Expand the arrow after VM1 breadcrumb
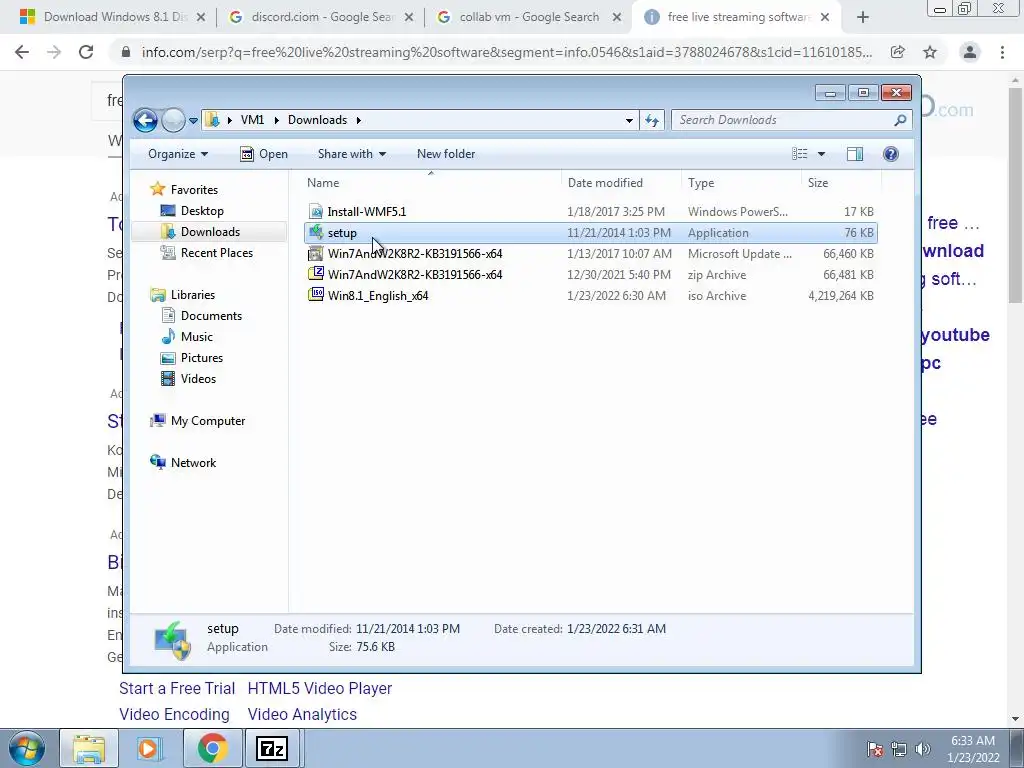1024x768 pixels. click(x=276, y=120)
